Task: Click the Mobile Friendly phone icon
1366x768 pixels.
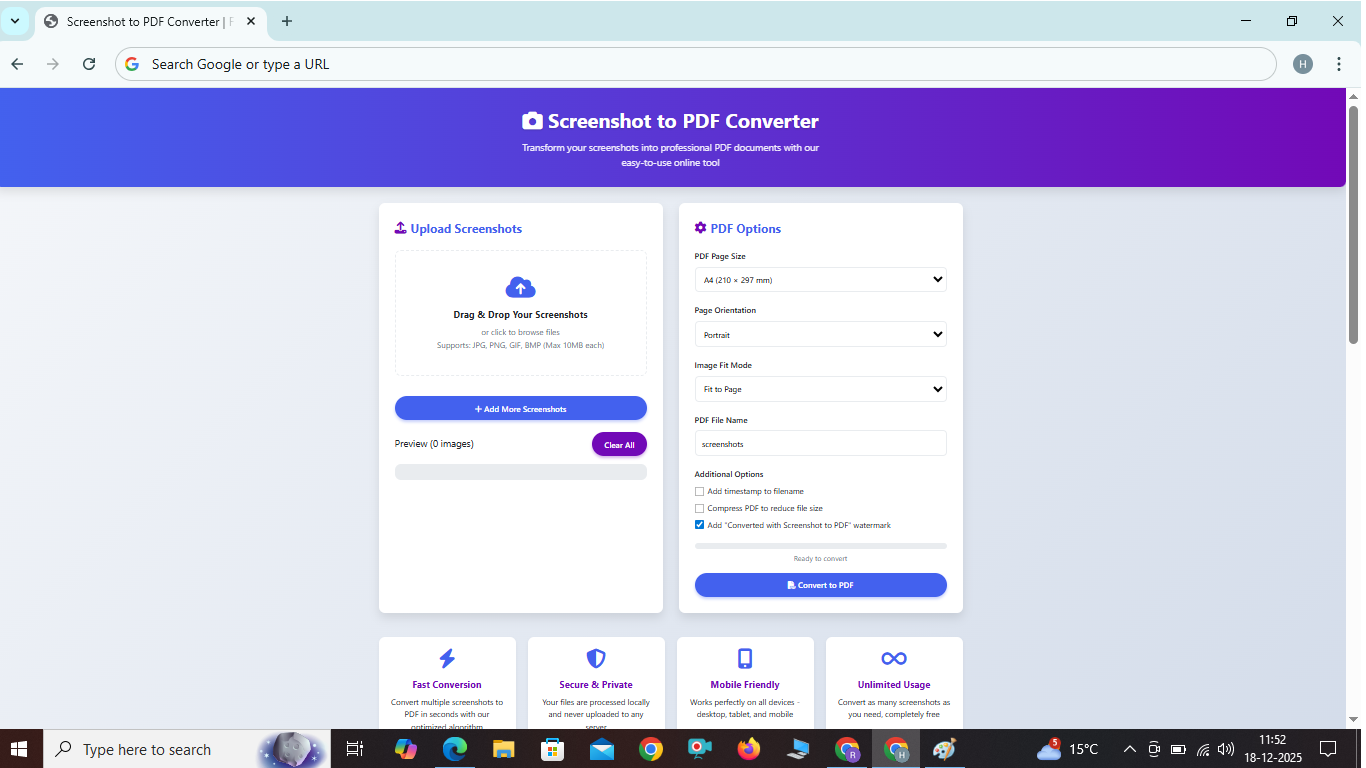Action: (x=745, y=658)
